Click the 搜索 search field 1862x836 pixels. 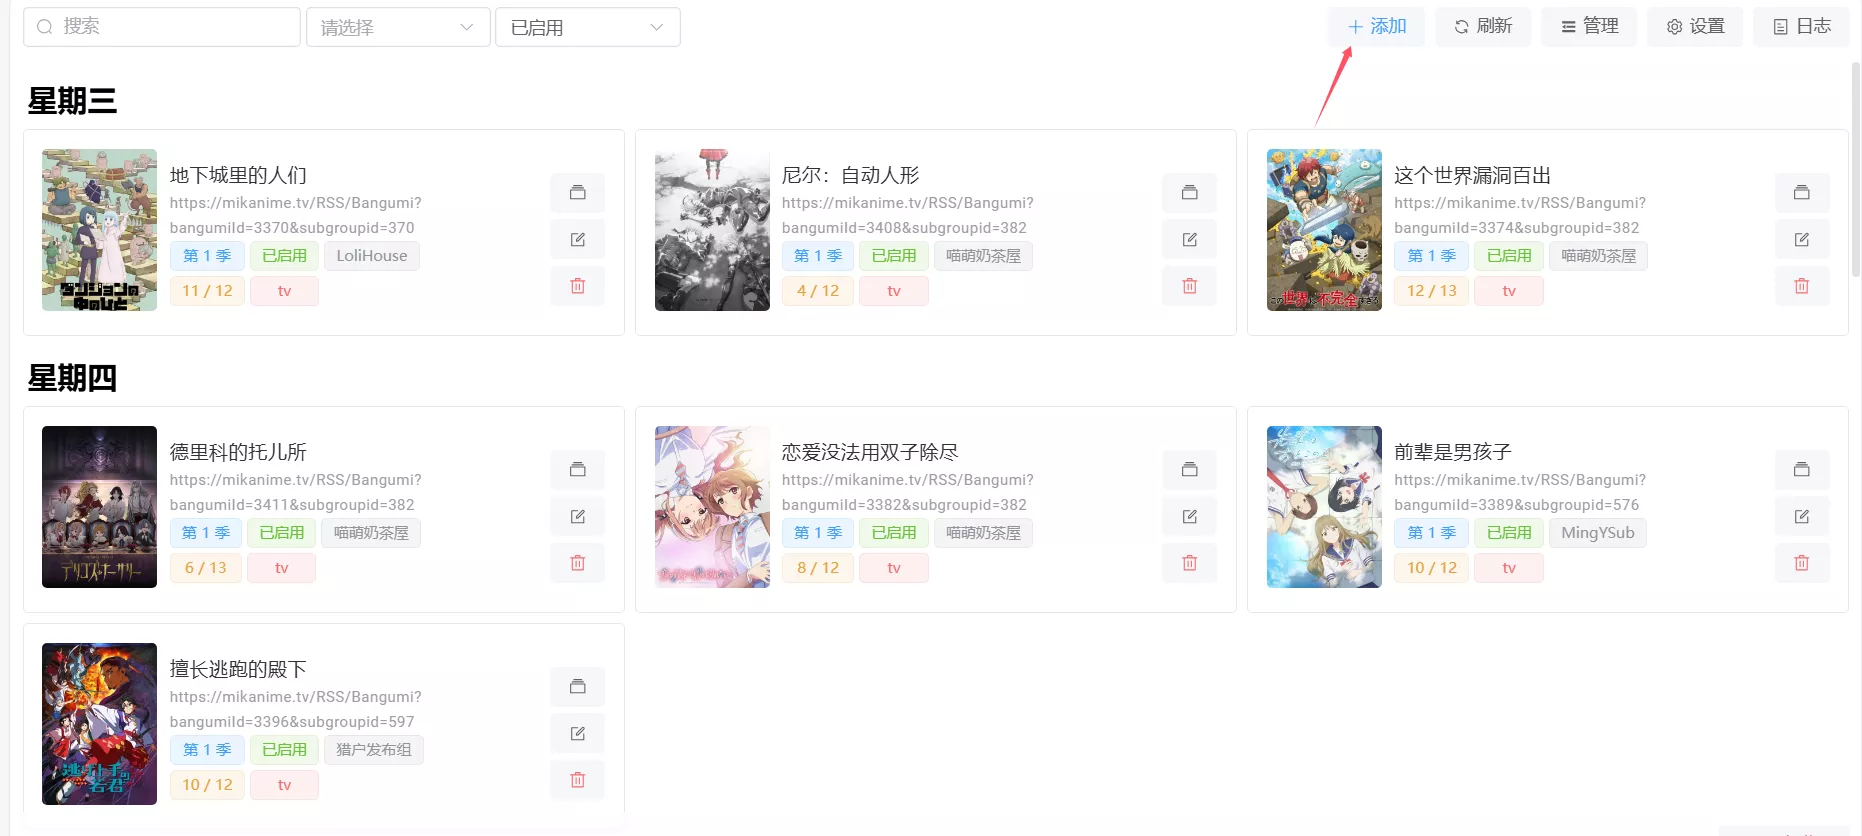coord(162,27)
